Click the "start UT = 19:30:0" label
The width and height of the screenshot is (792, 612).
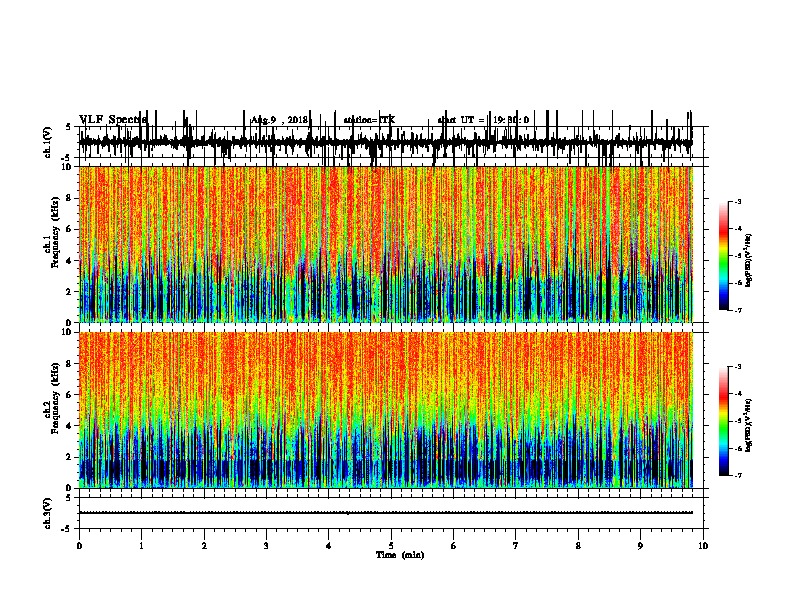(x=483, y=120)
